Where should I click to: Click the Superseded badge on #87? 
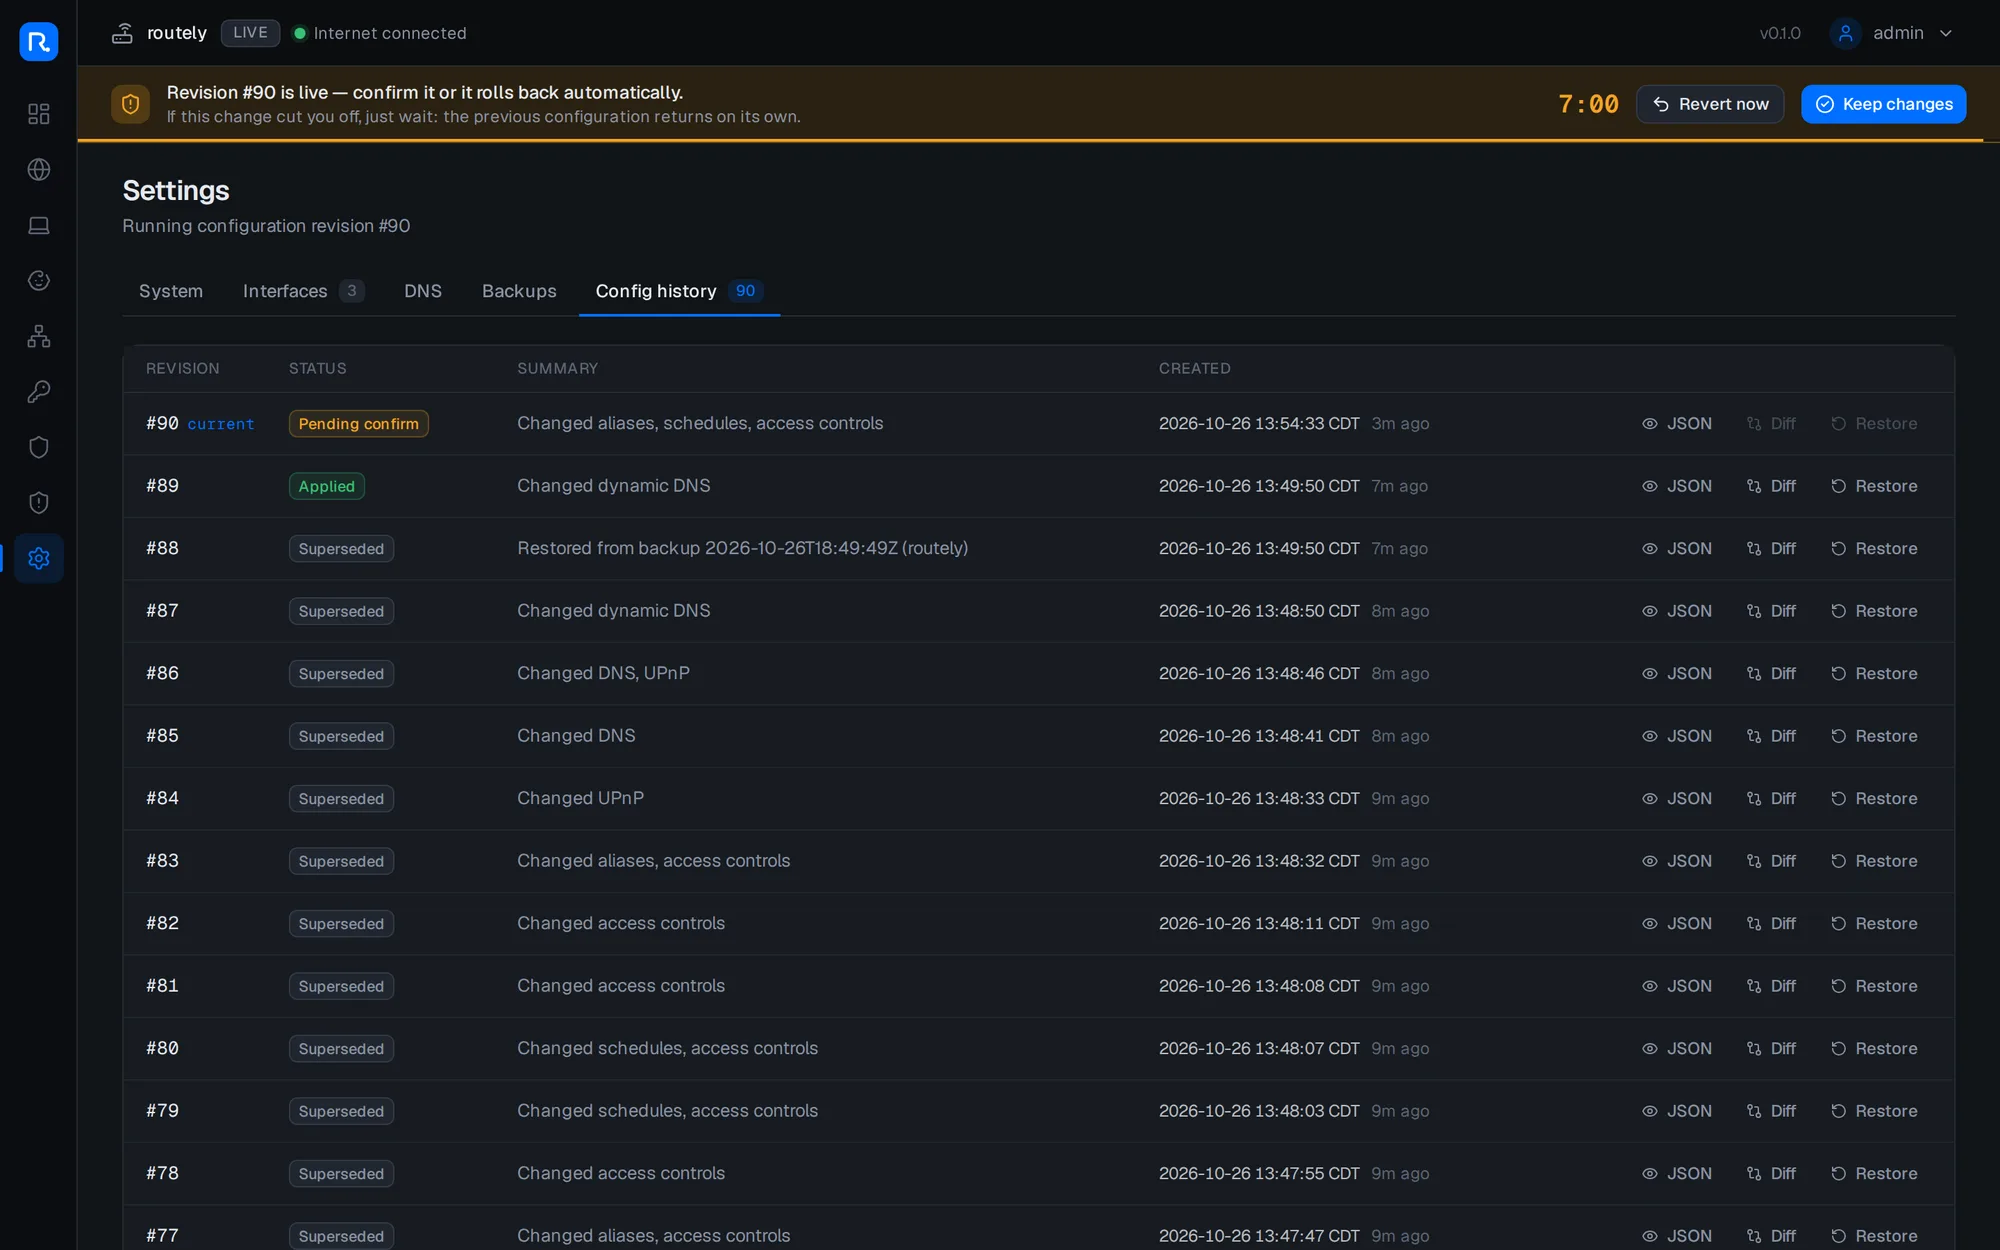pos(341,611)
